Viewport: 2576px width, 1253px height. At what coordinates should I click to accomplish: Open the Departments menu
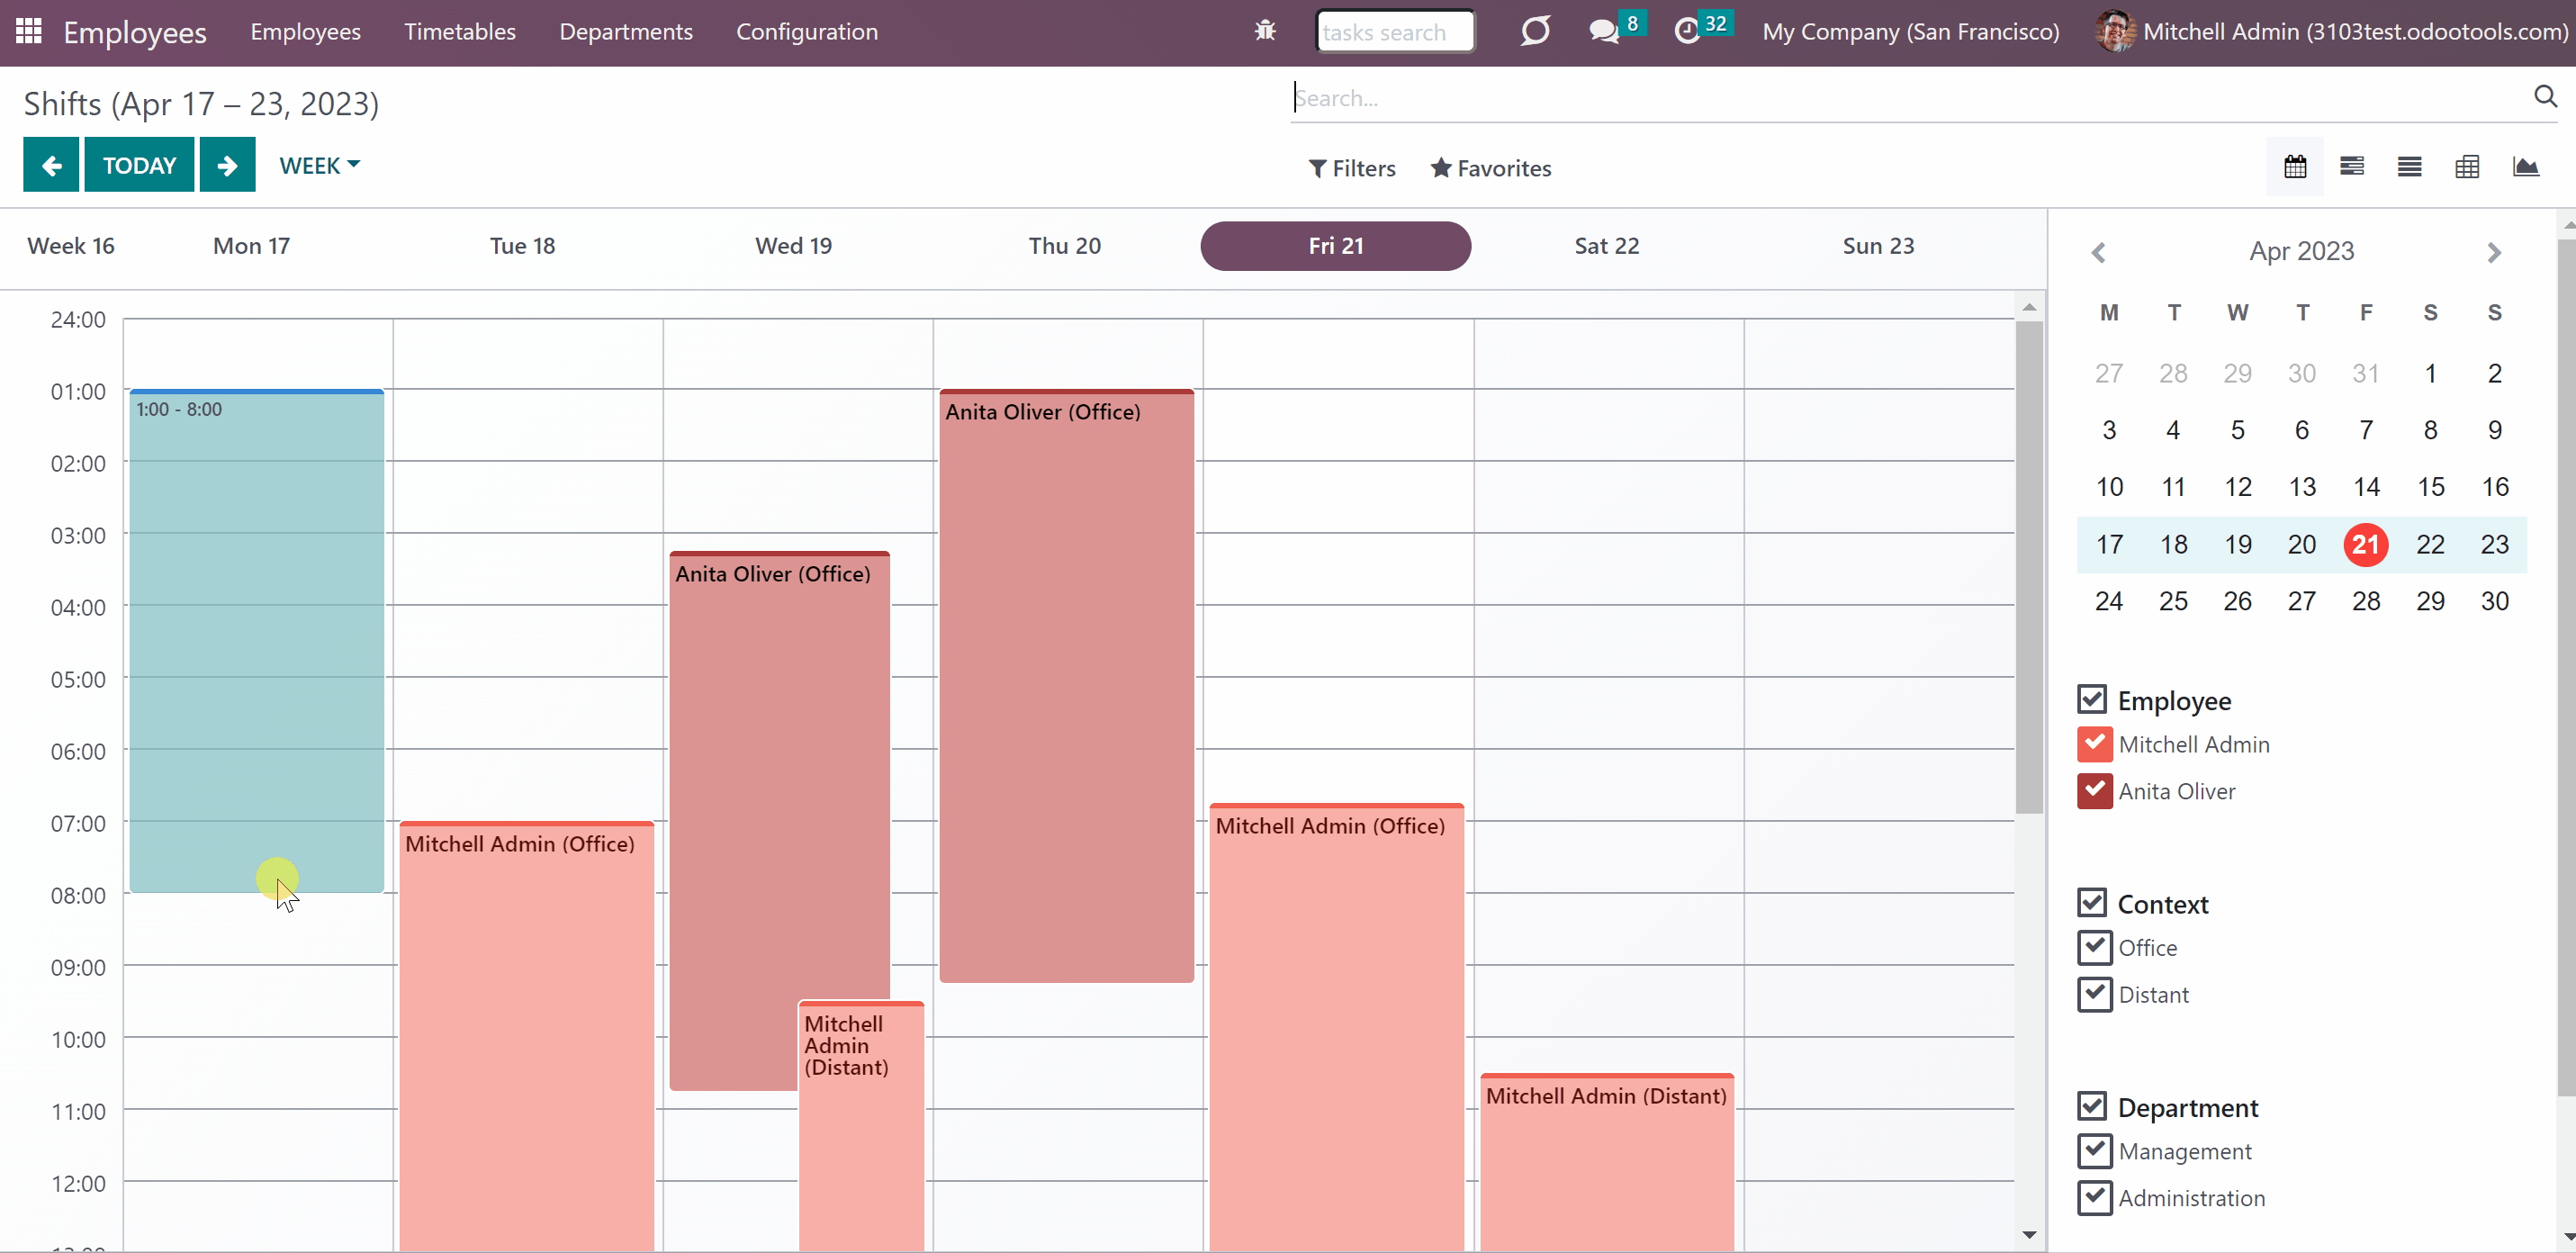pos(626,31)
